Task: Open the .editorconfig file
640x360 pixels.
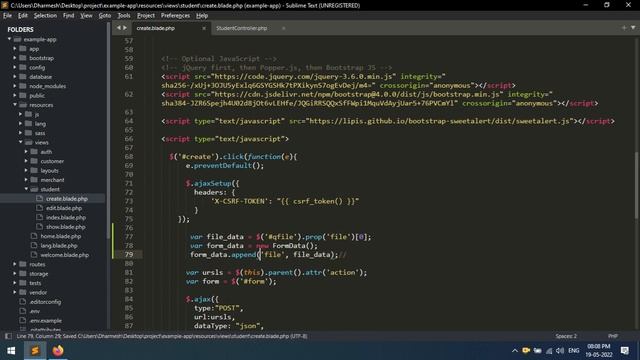Action: point(45,302)
